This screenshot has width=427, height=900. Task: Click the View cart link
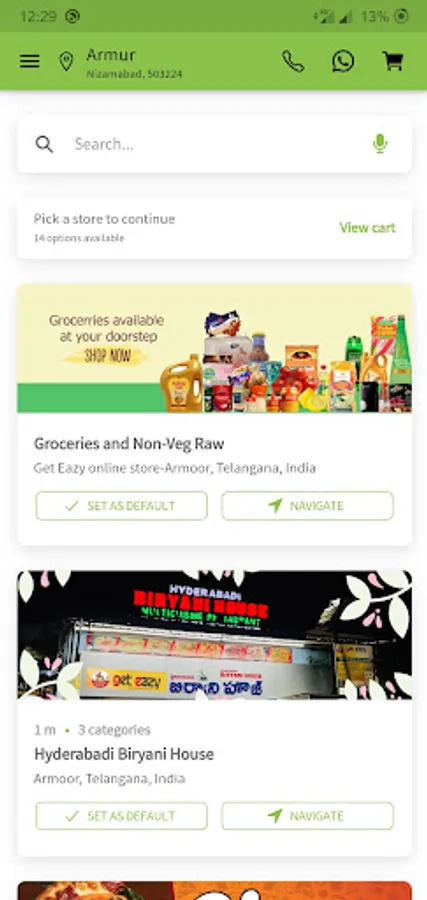pyautogui.click(x=367, y=228)
